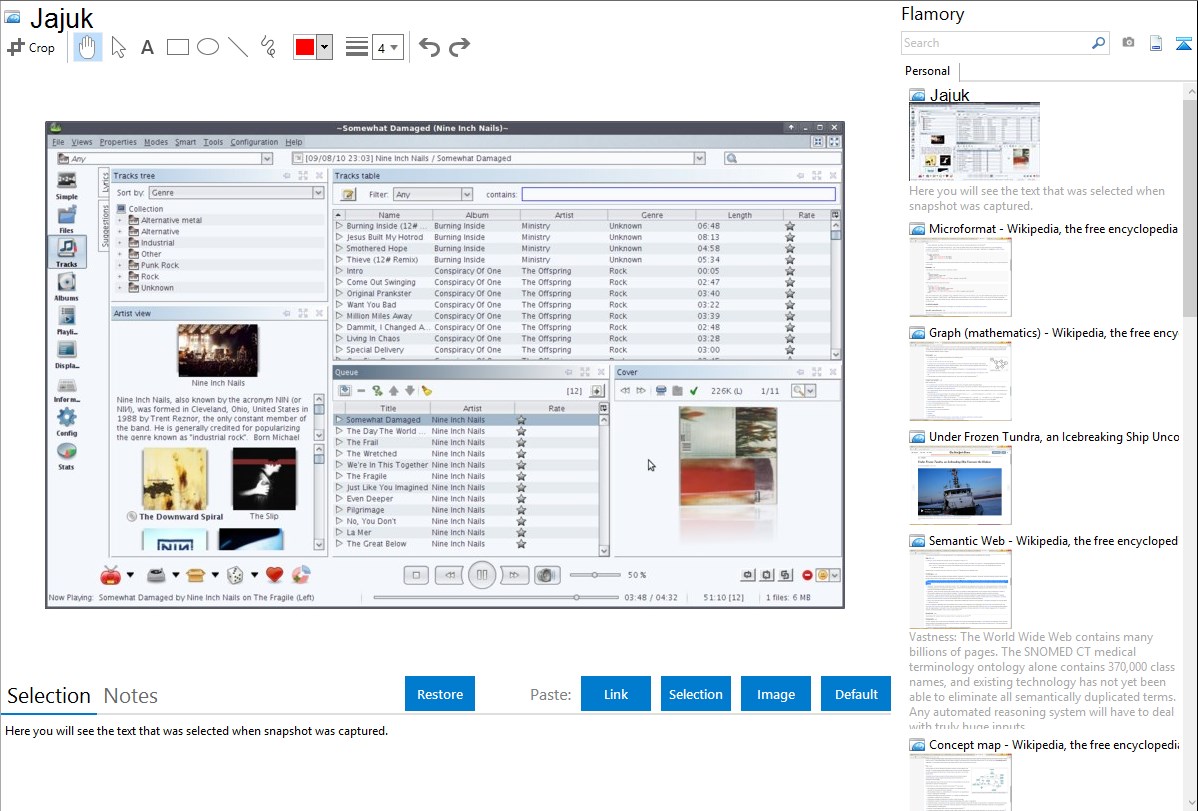
Task: Open the Files view in Jajuk sidebar
Action: [x=66, y=219]
